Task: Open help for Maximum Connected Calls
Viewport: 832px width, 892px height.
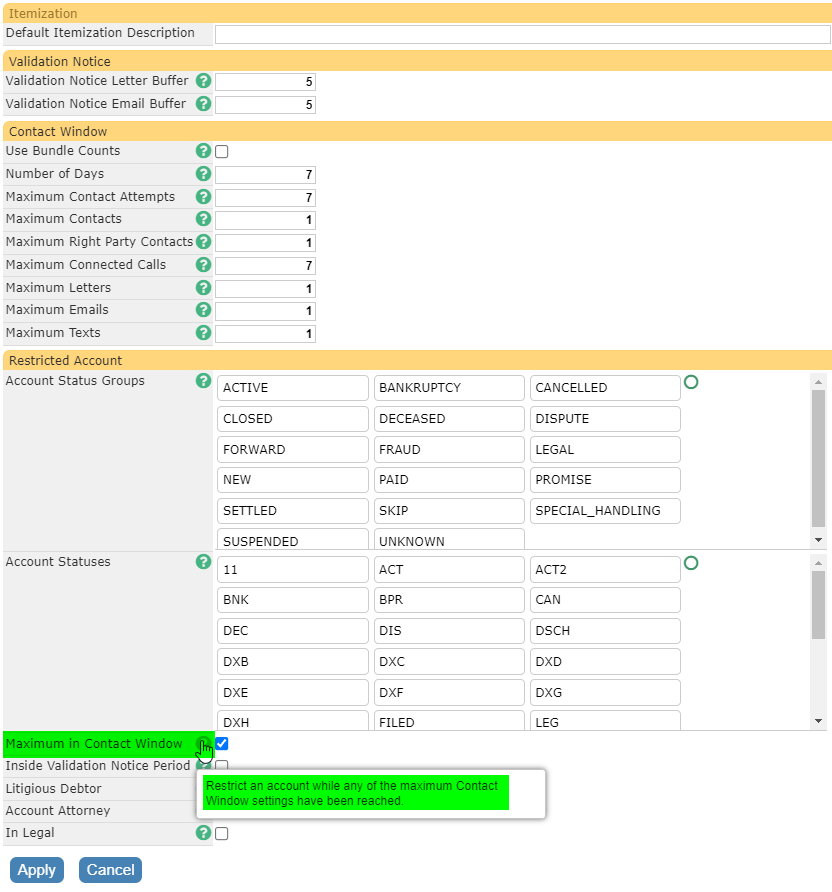Action: [x=203, y=265]
